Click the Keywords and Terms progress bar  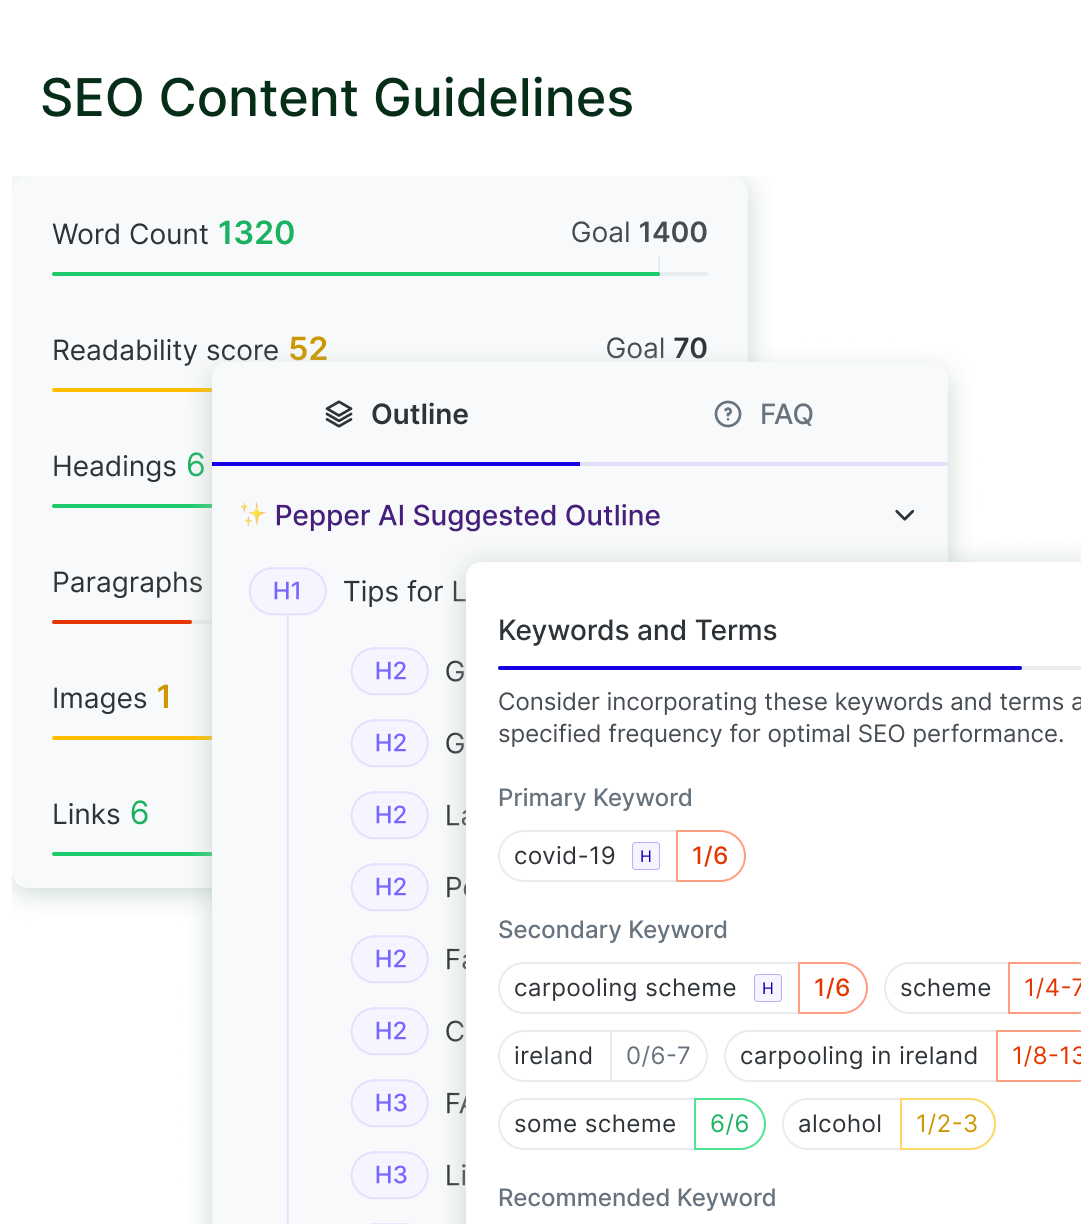click(760, 667)
